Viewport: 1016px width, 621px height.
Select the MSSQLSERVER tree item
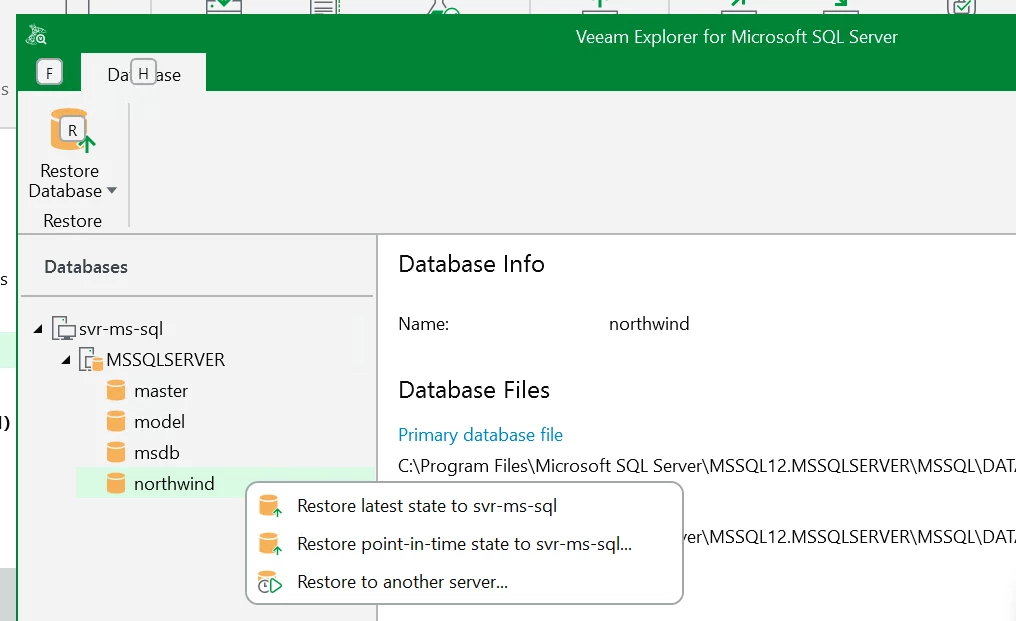[165, 360]
